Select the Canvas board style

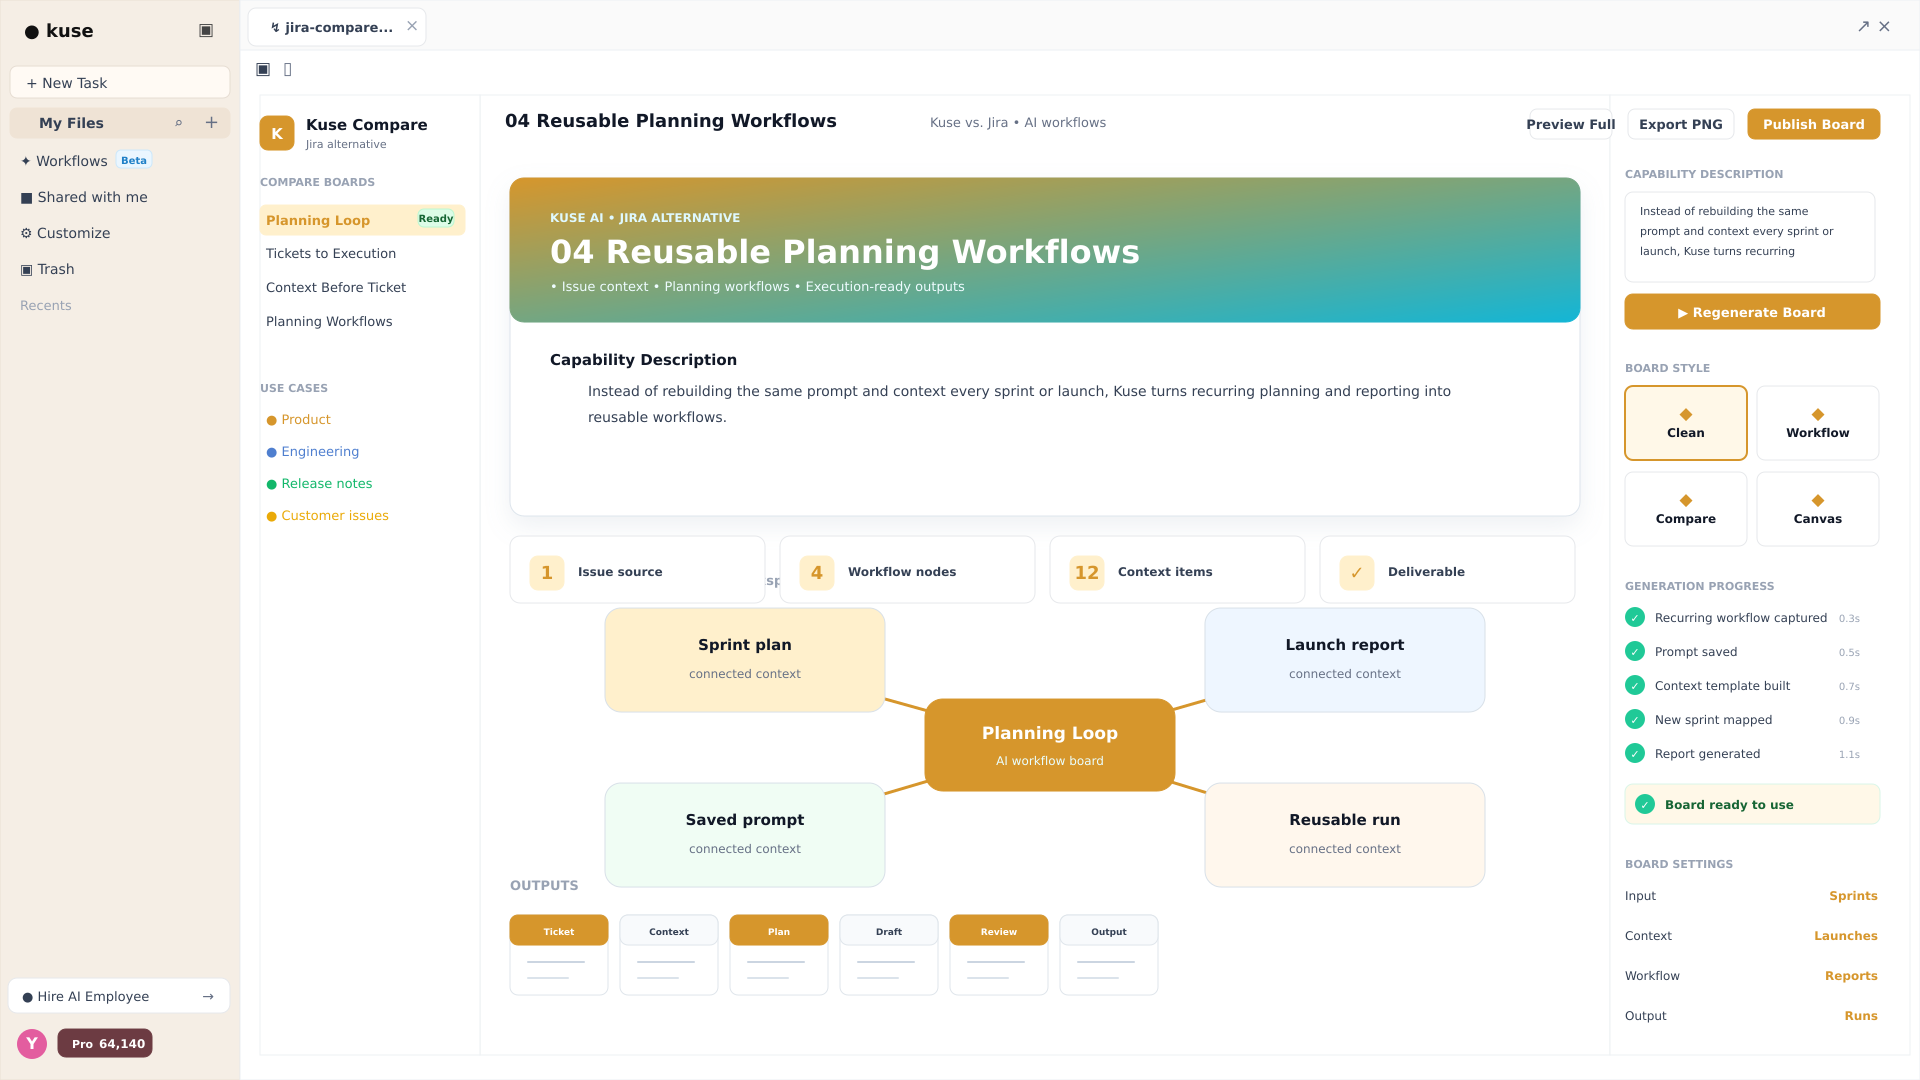point(1817,509)
